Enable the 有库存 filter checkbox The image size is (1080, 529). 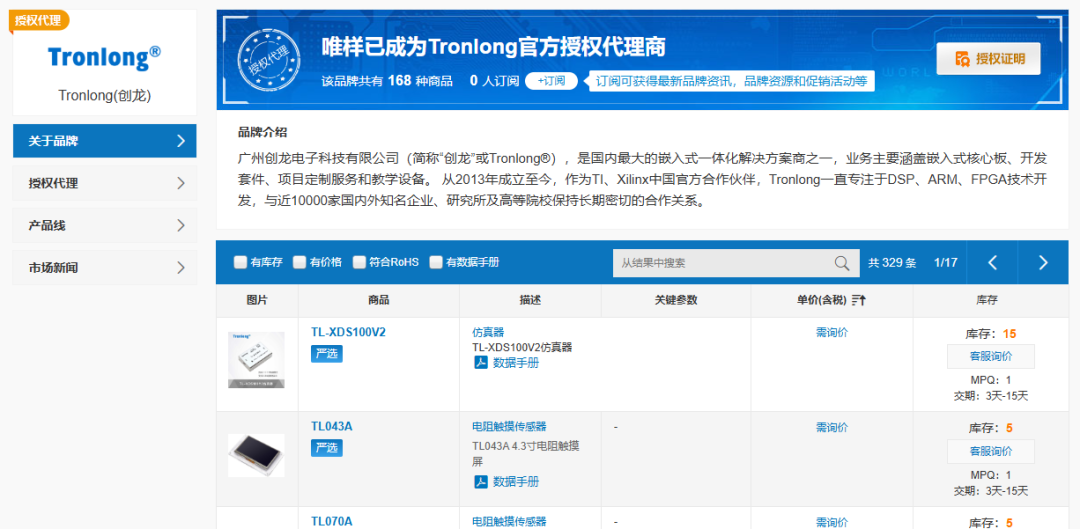point(240,262)
